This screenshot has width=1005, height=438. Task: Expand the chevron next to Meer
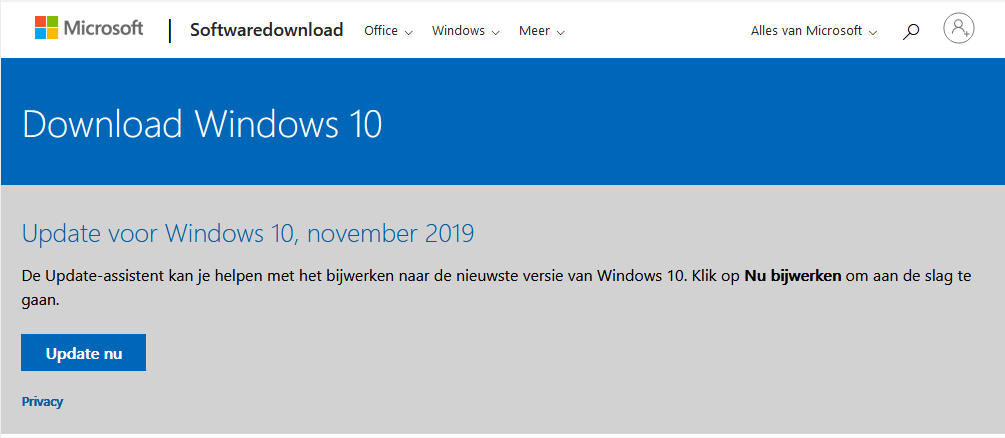click(560, 32)
